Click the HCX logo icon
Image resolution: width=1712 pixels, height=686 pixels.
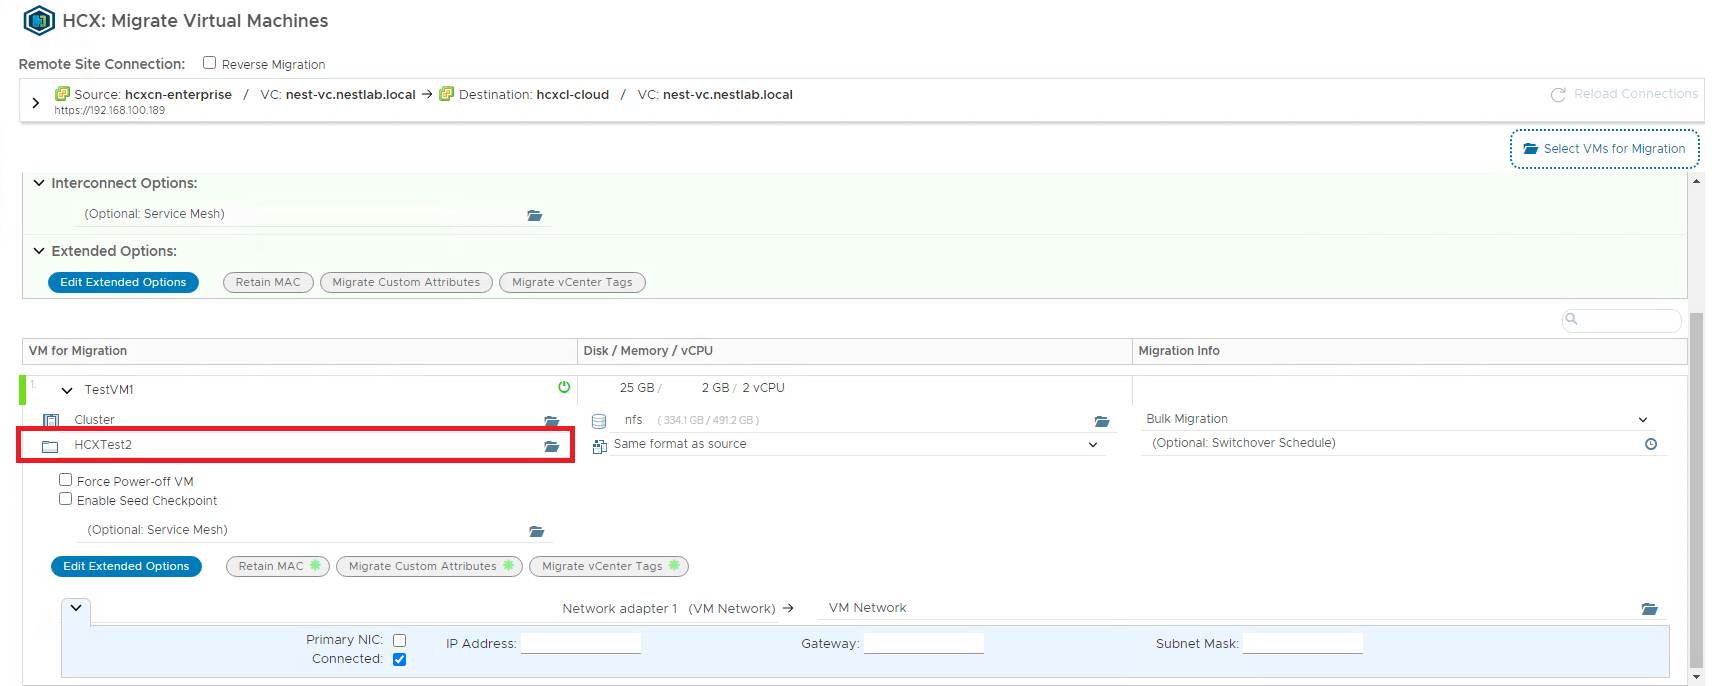(x=39, y=20)
